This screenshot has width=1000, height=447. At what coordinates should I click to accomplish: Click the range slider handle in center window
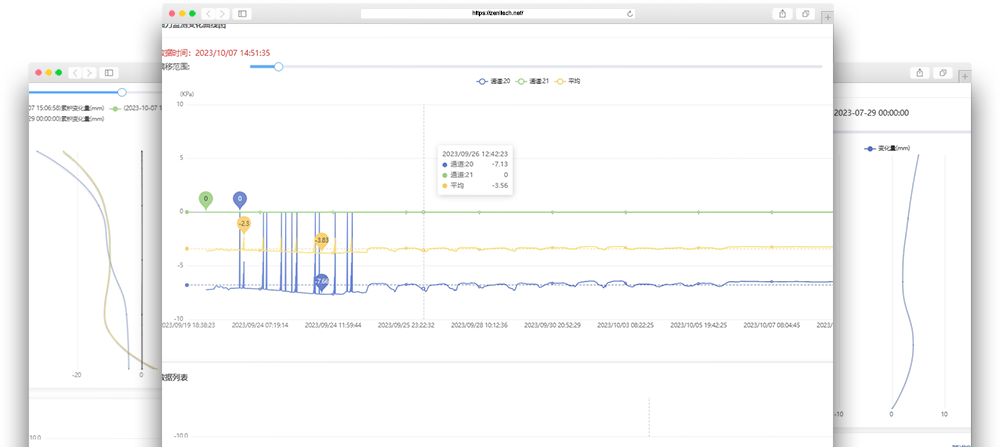[278, 66]
